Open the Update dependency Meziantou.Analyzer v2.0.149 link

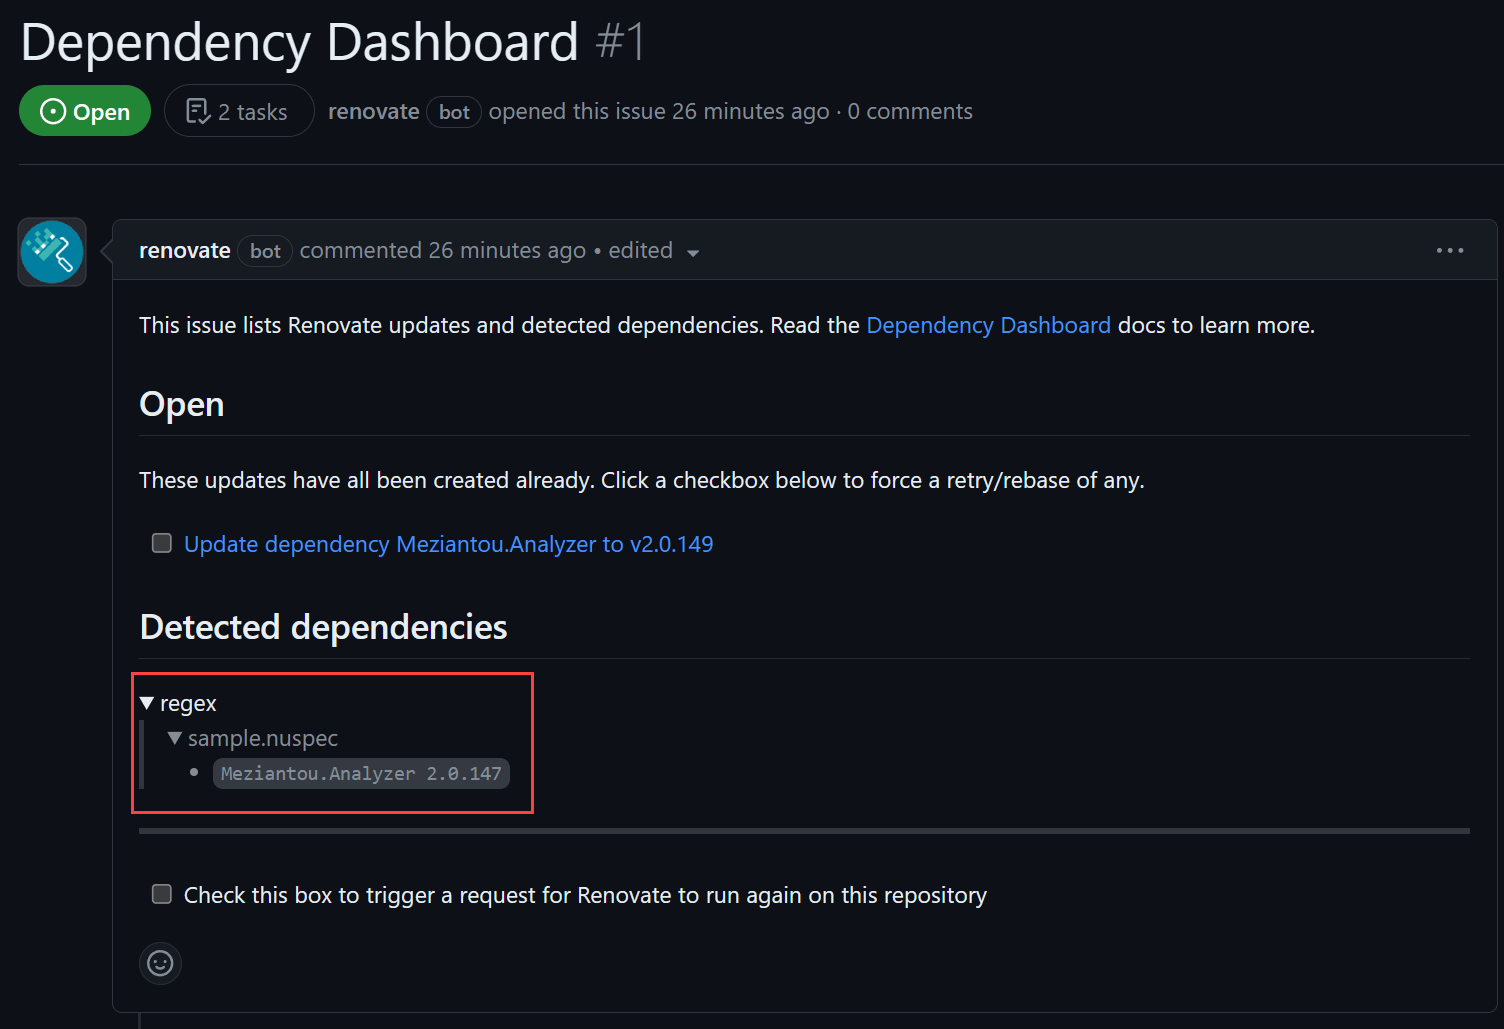pyautogui.click(x=448, y=544)
